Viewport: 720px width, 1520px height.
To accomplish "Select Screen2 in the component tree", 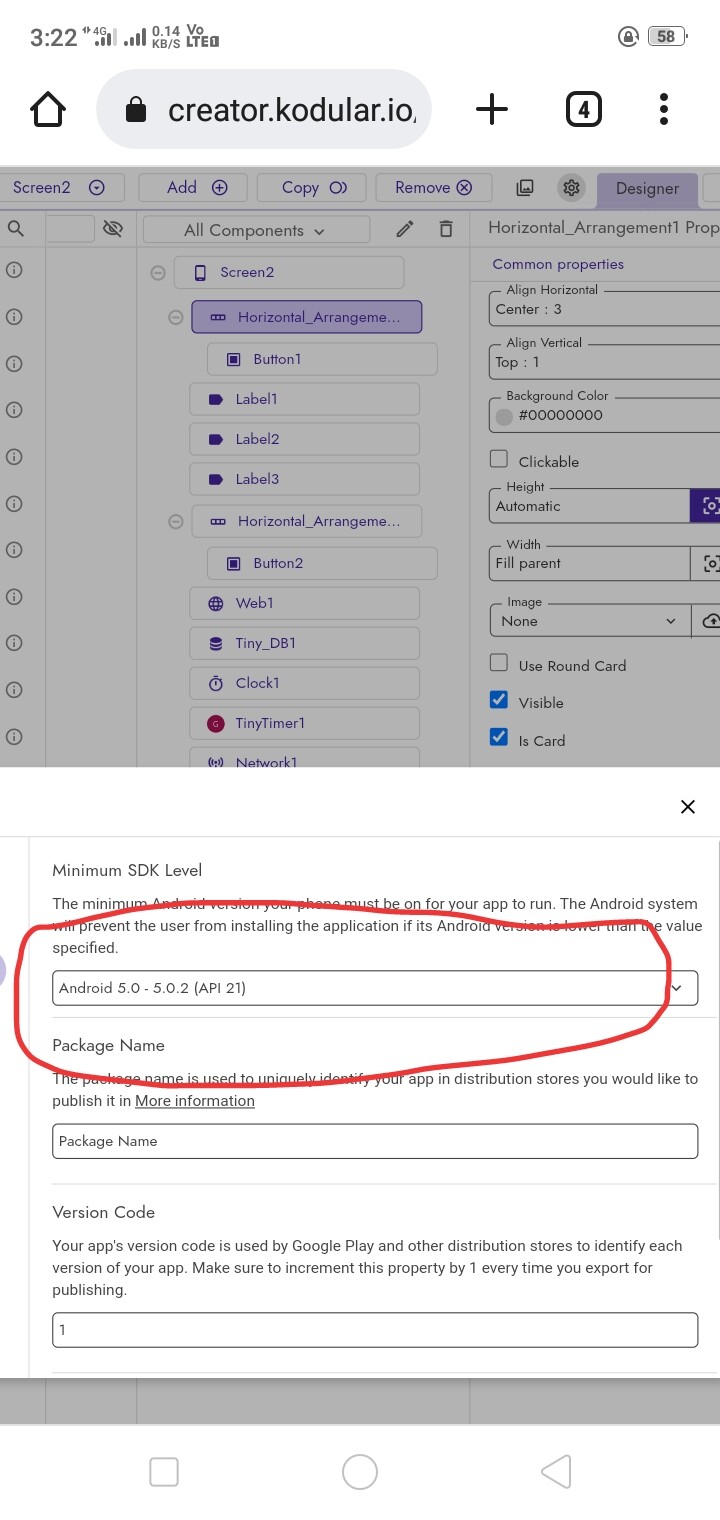I will point(289,272).
